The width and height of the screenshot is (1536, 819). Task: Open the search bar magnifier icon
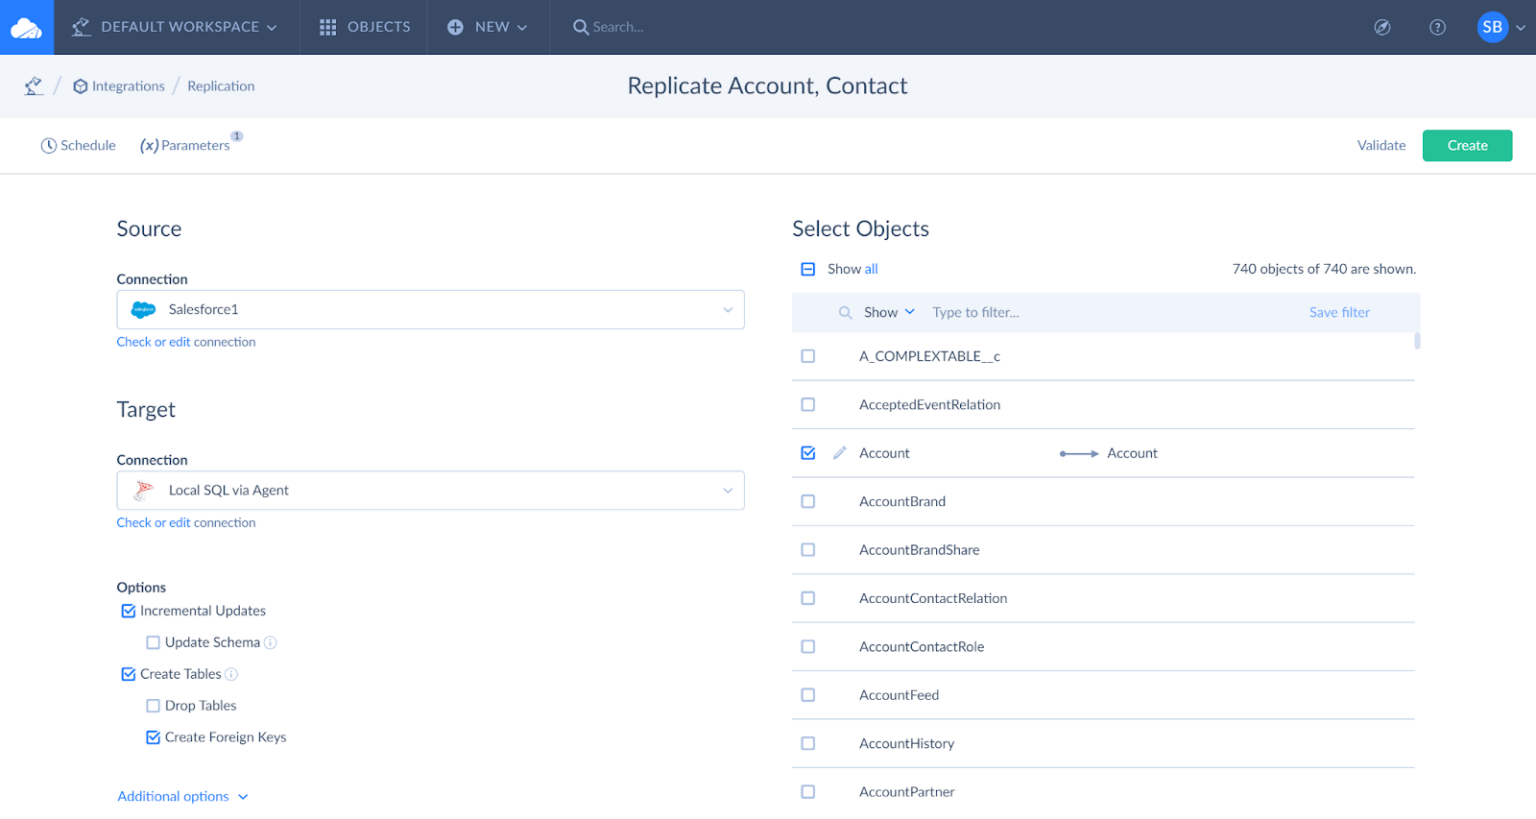click(x=581, y=27)
